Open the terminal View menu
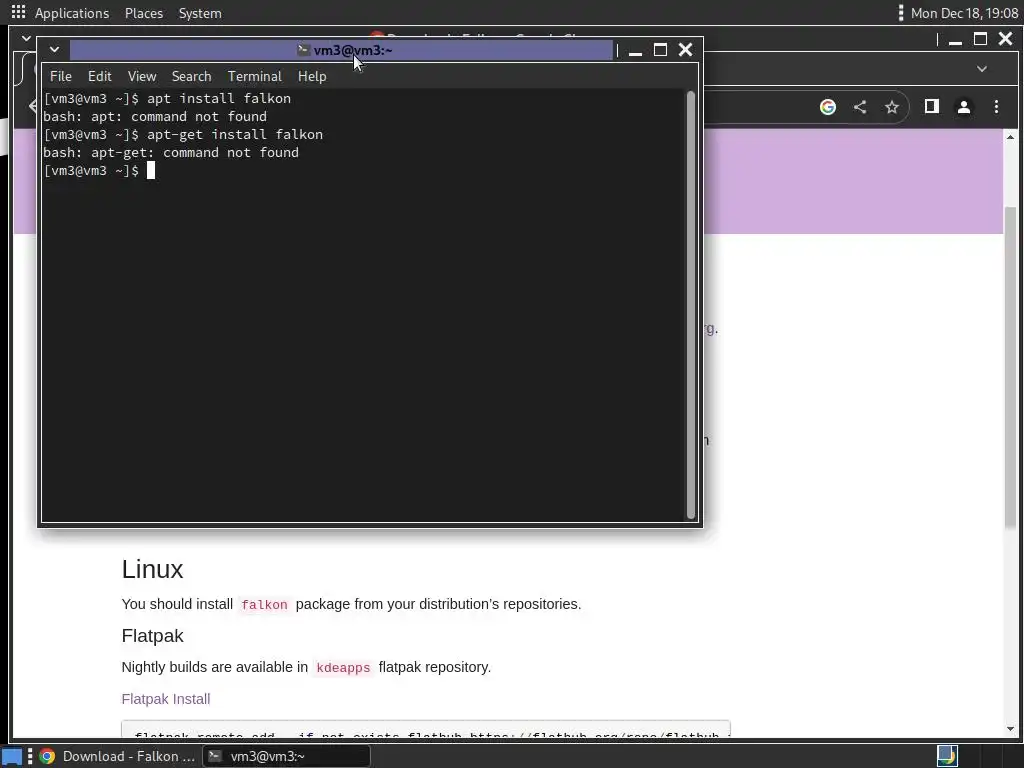The image size is (1024, 768). click(142, 76)
